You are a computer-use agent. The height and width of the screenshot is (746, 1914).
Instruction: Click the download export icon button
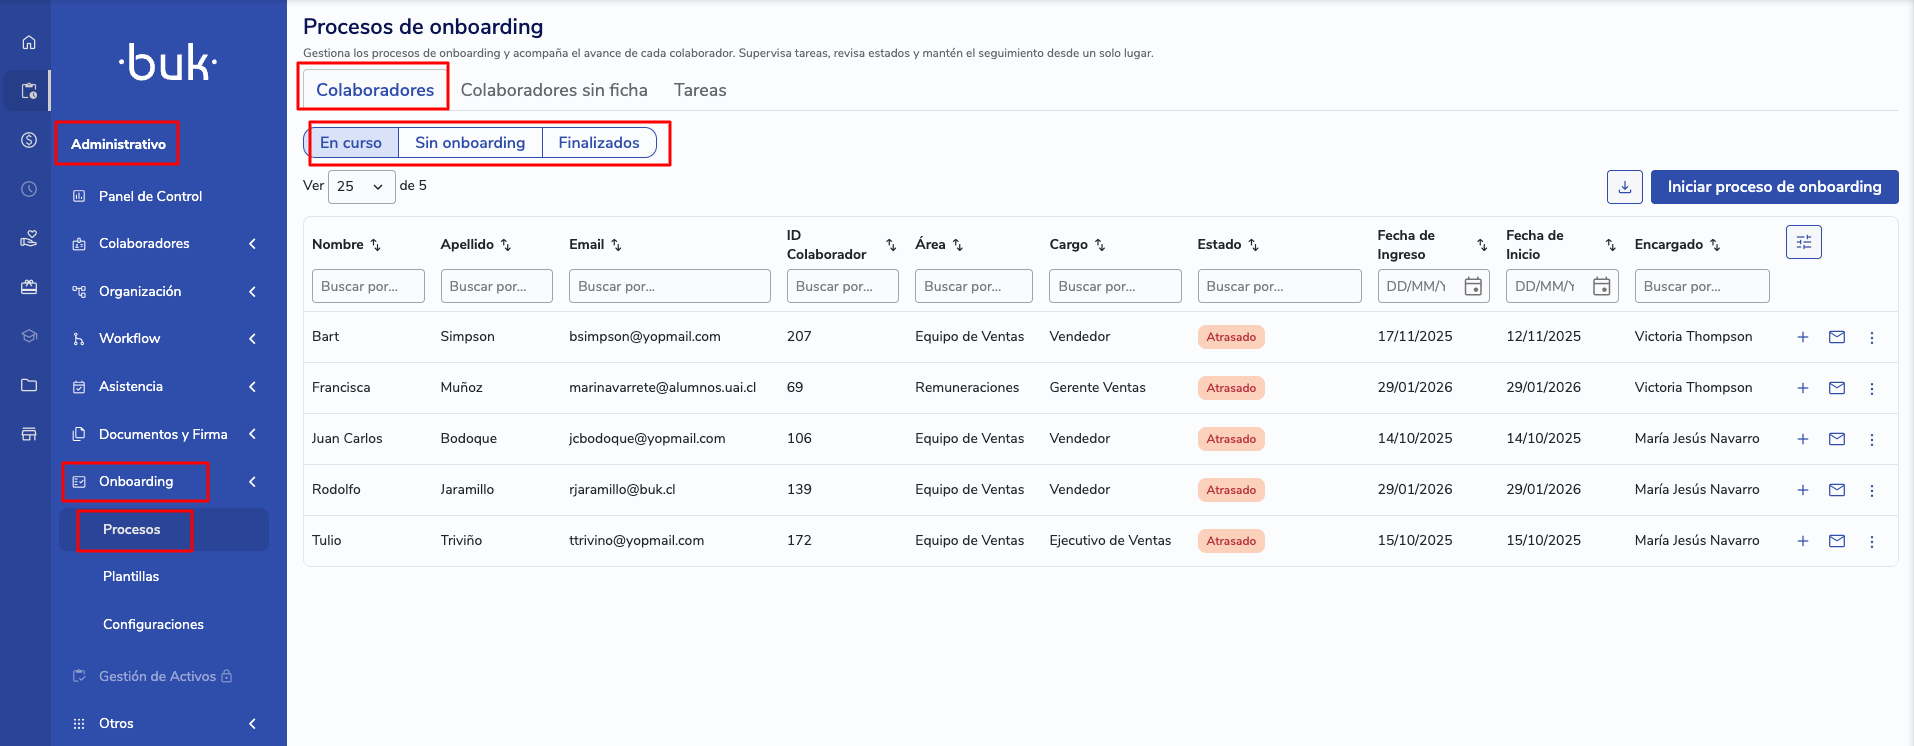[x=1624, y=187]
